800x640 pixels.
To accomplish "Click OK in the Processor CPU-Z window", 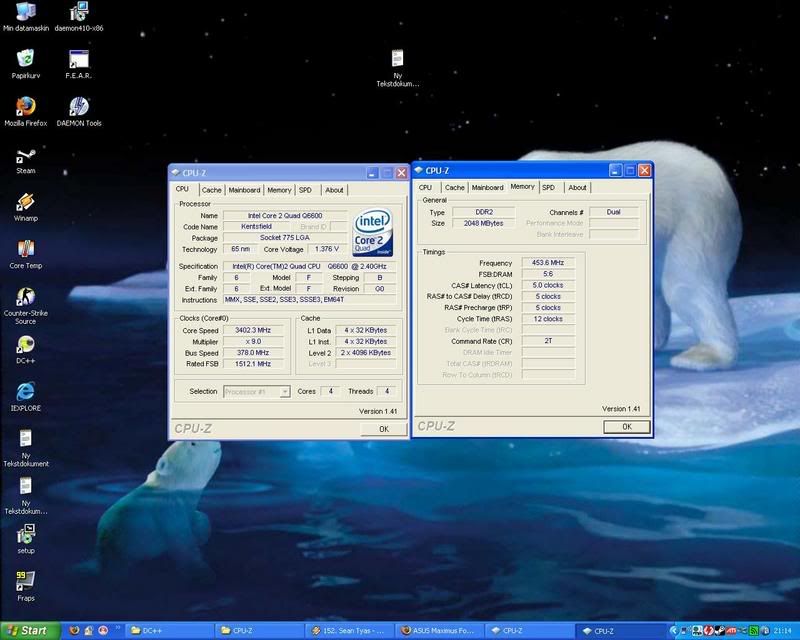I will point(384,429).
